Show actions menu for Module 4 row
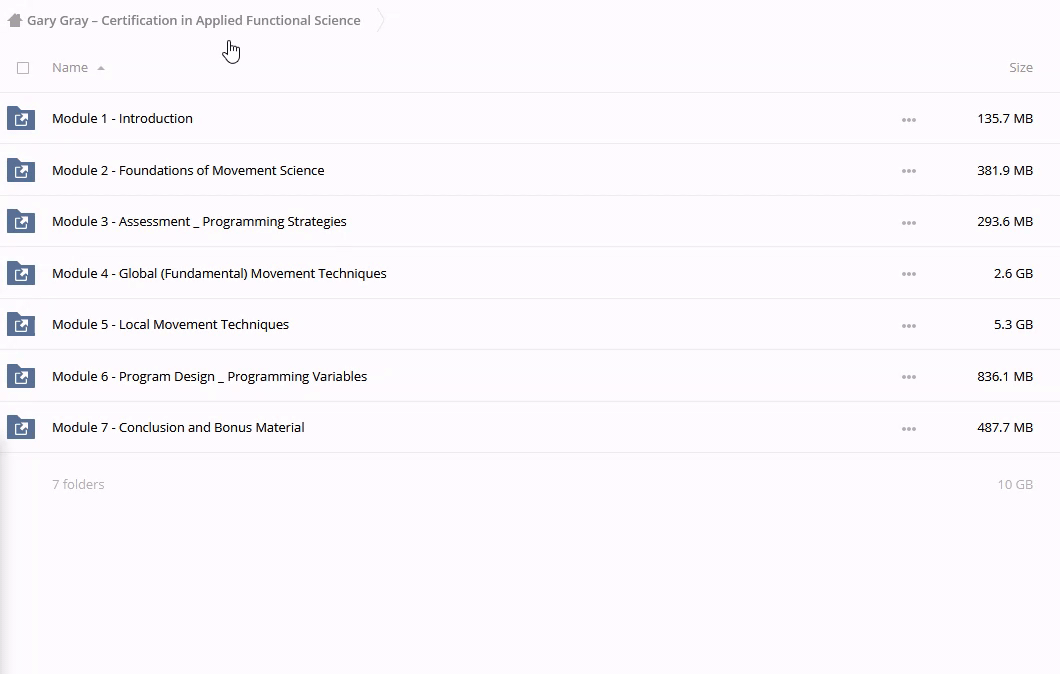 click(908, 274)
